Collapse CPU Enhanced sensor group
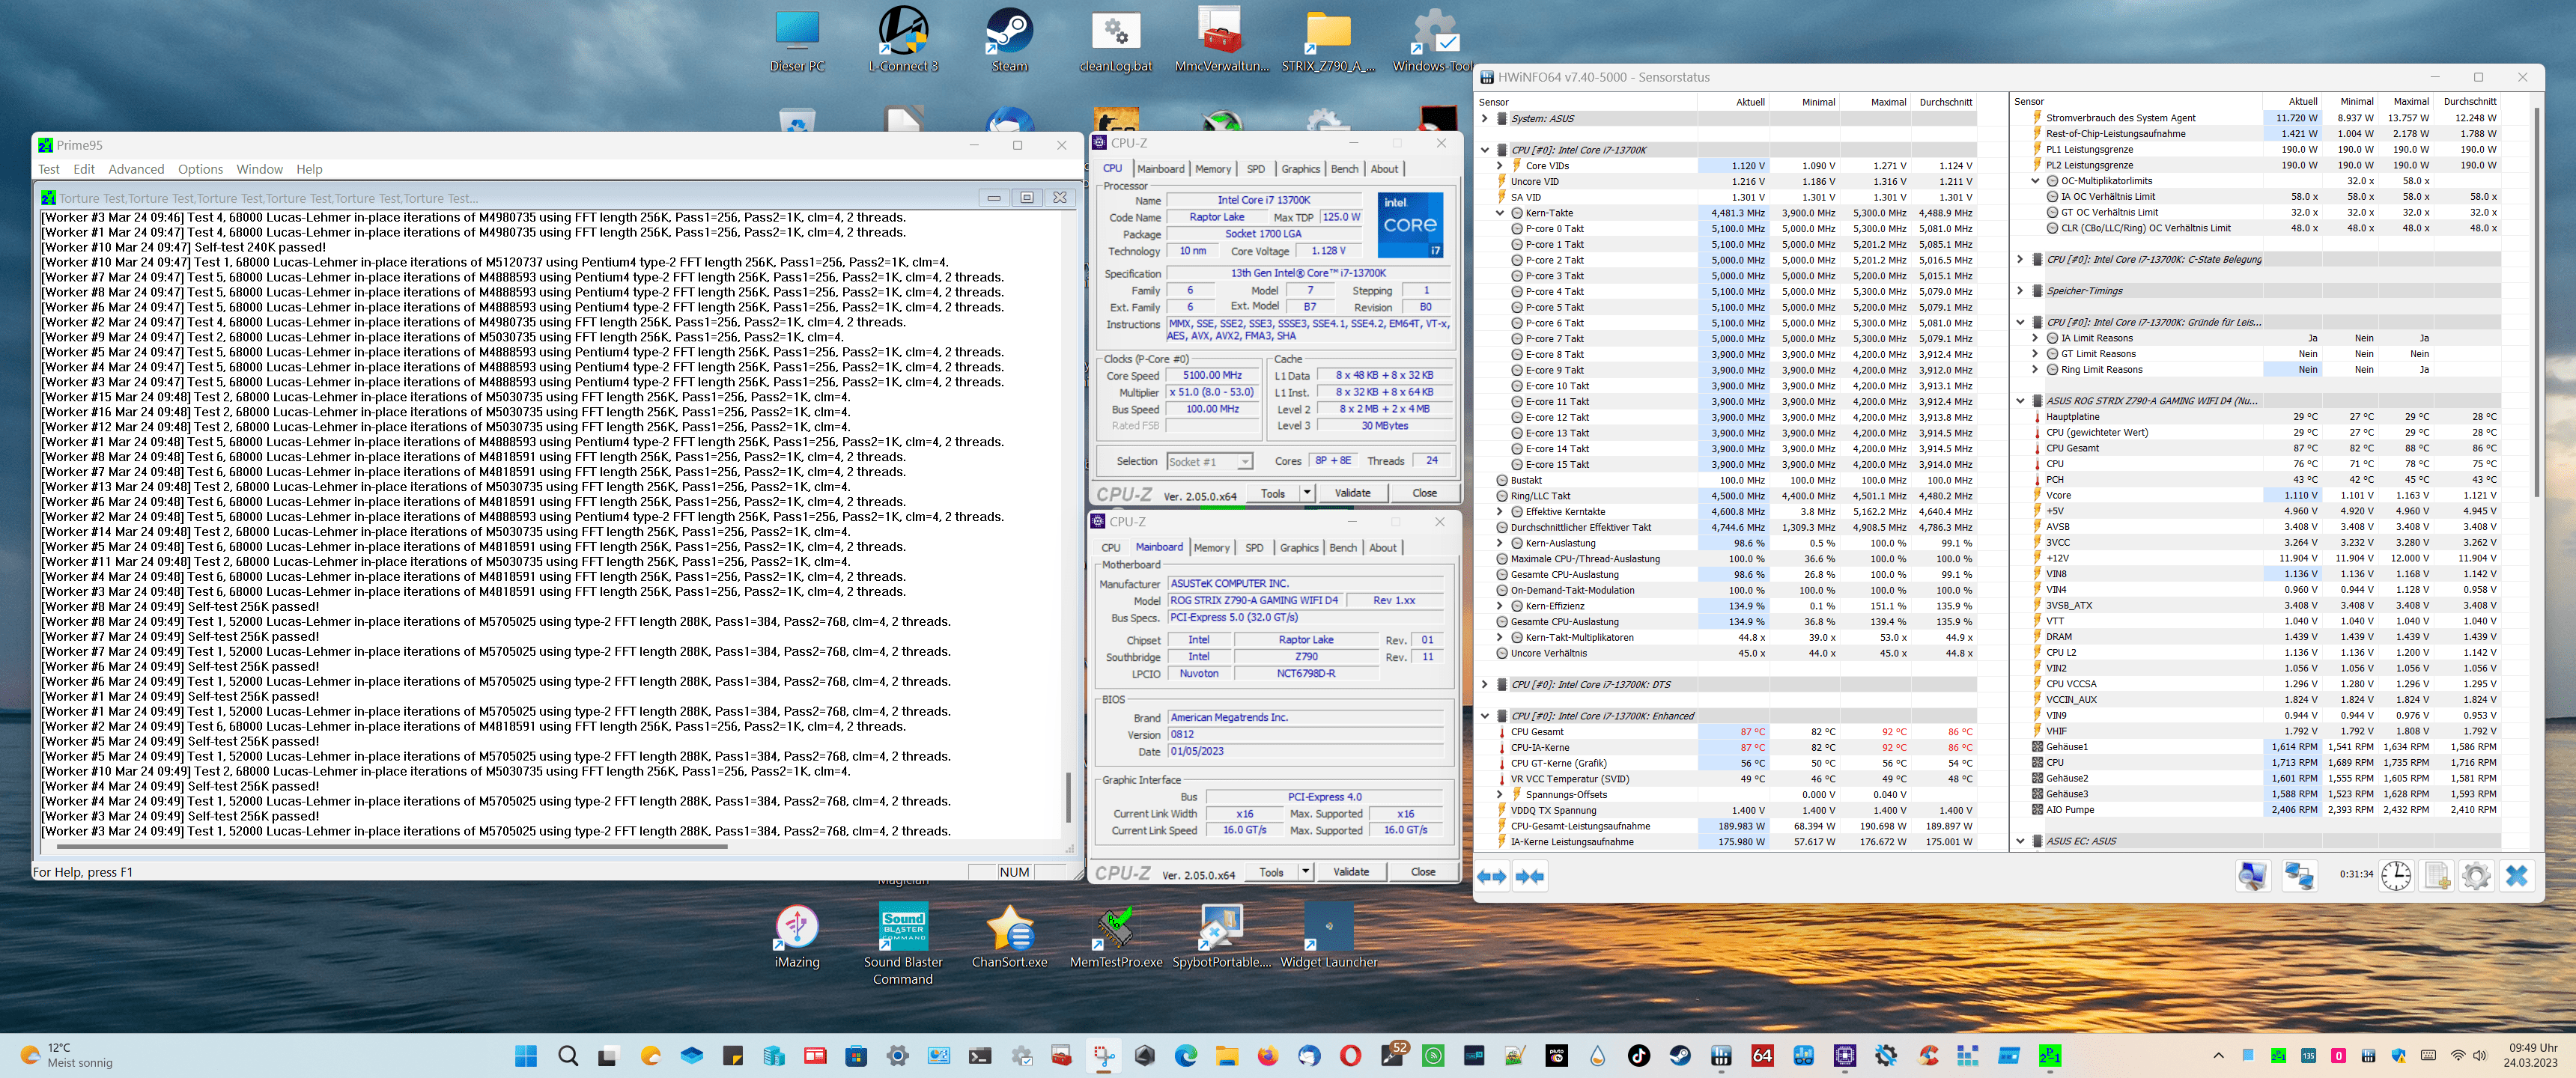Screen dimensions: 2576x1078 coord(1485,716)
